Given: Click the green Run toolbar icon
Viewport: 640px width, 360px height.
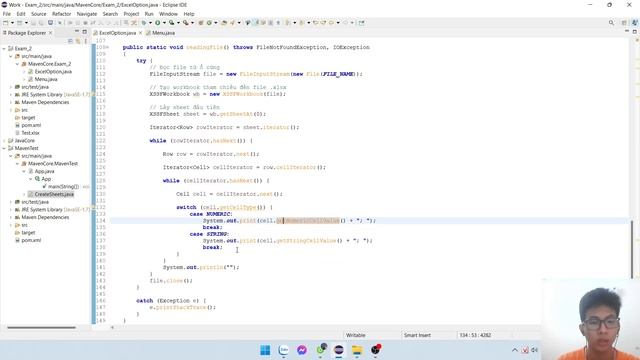Looking at the screenshot, I should point(158,23).
